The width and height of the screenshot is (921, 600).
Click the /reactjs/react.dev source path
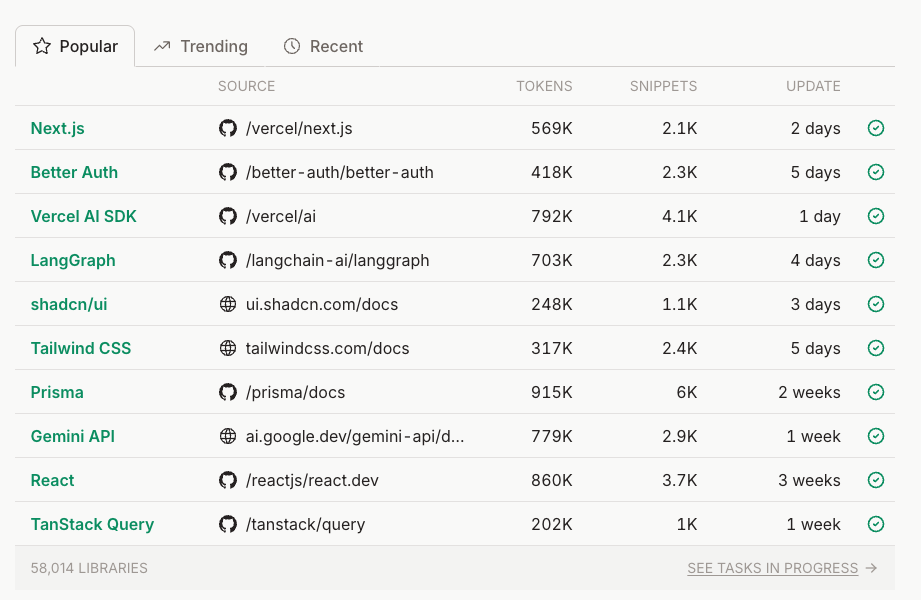[312, 481]
